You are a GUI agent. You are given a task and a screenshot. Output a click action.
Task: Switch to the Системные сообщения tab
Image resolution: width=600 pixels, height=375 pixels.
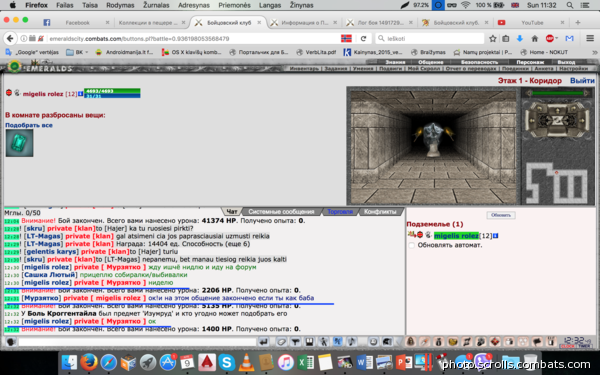coord(281,211)
